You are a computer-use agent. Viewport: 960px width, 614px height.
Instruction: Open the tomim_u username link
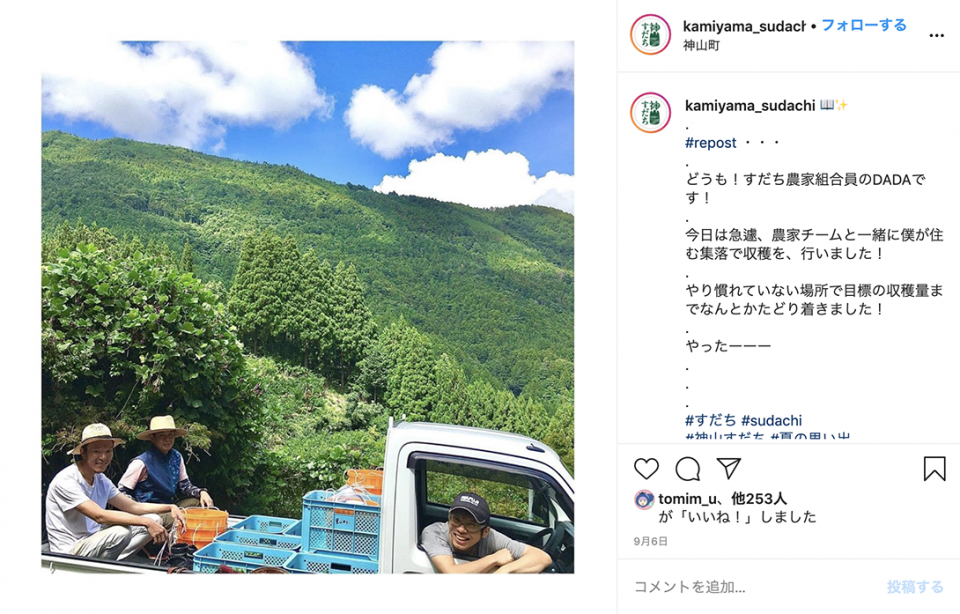pos(686,499)
